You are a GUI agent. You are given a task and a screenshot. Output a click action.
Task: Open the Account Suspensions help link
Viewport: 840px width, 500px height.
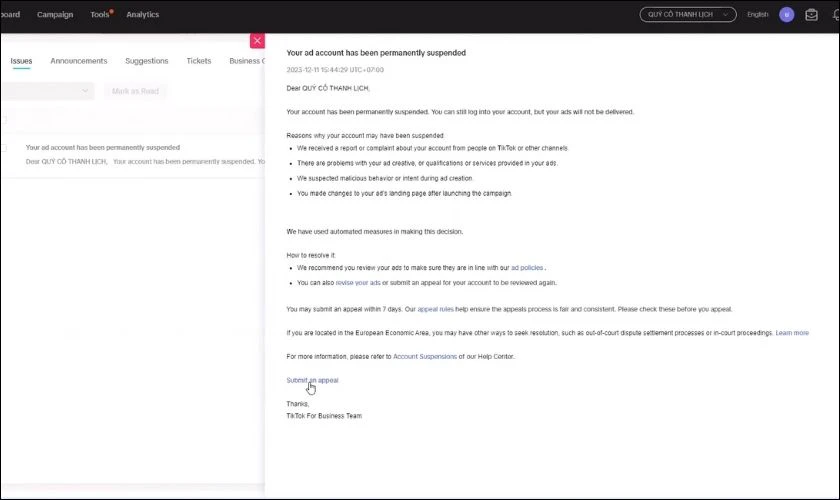tap(425, 356)
